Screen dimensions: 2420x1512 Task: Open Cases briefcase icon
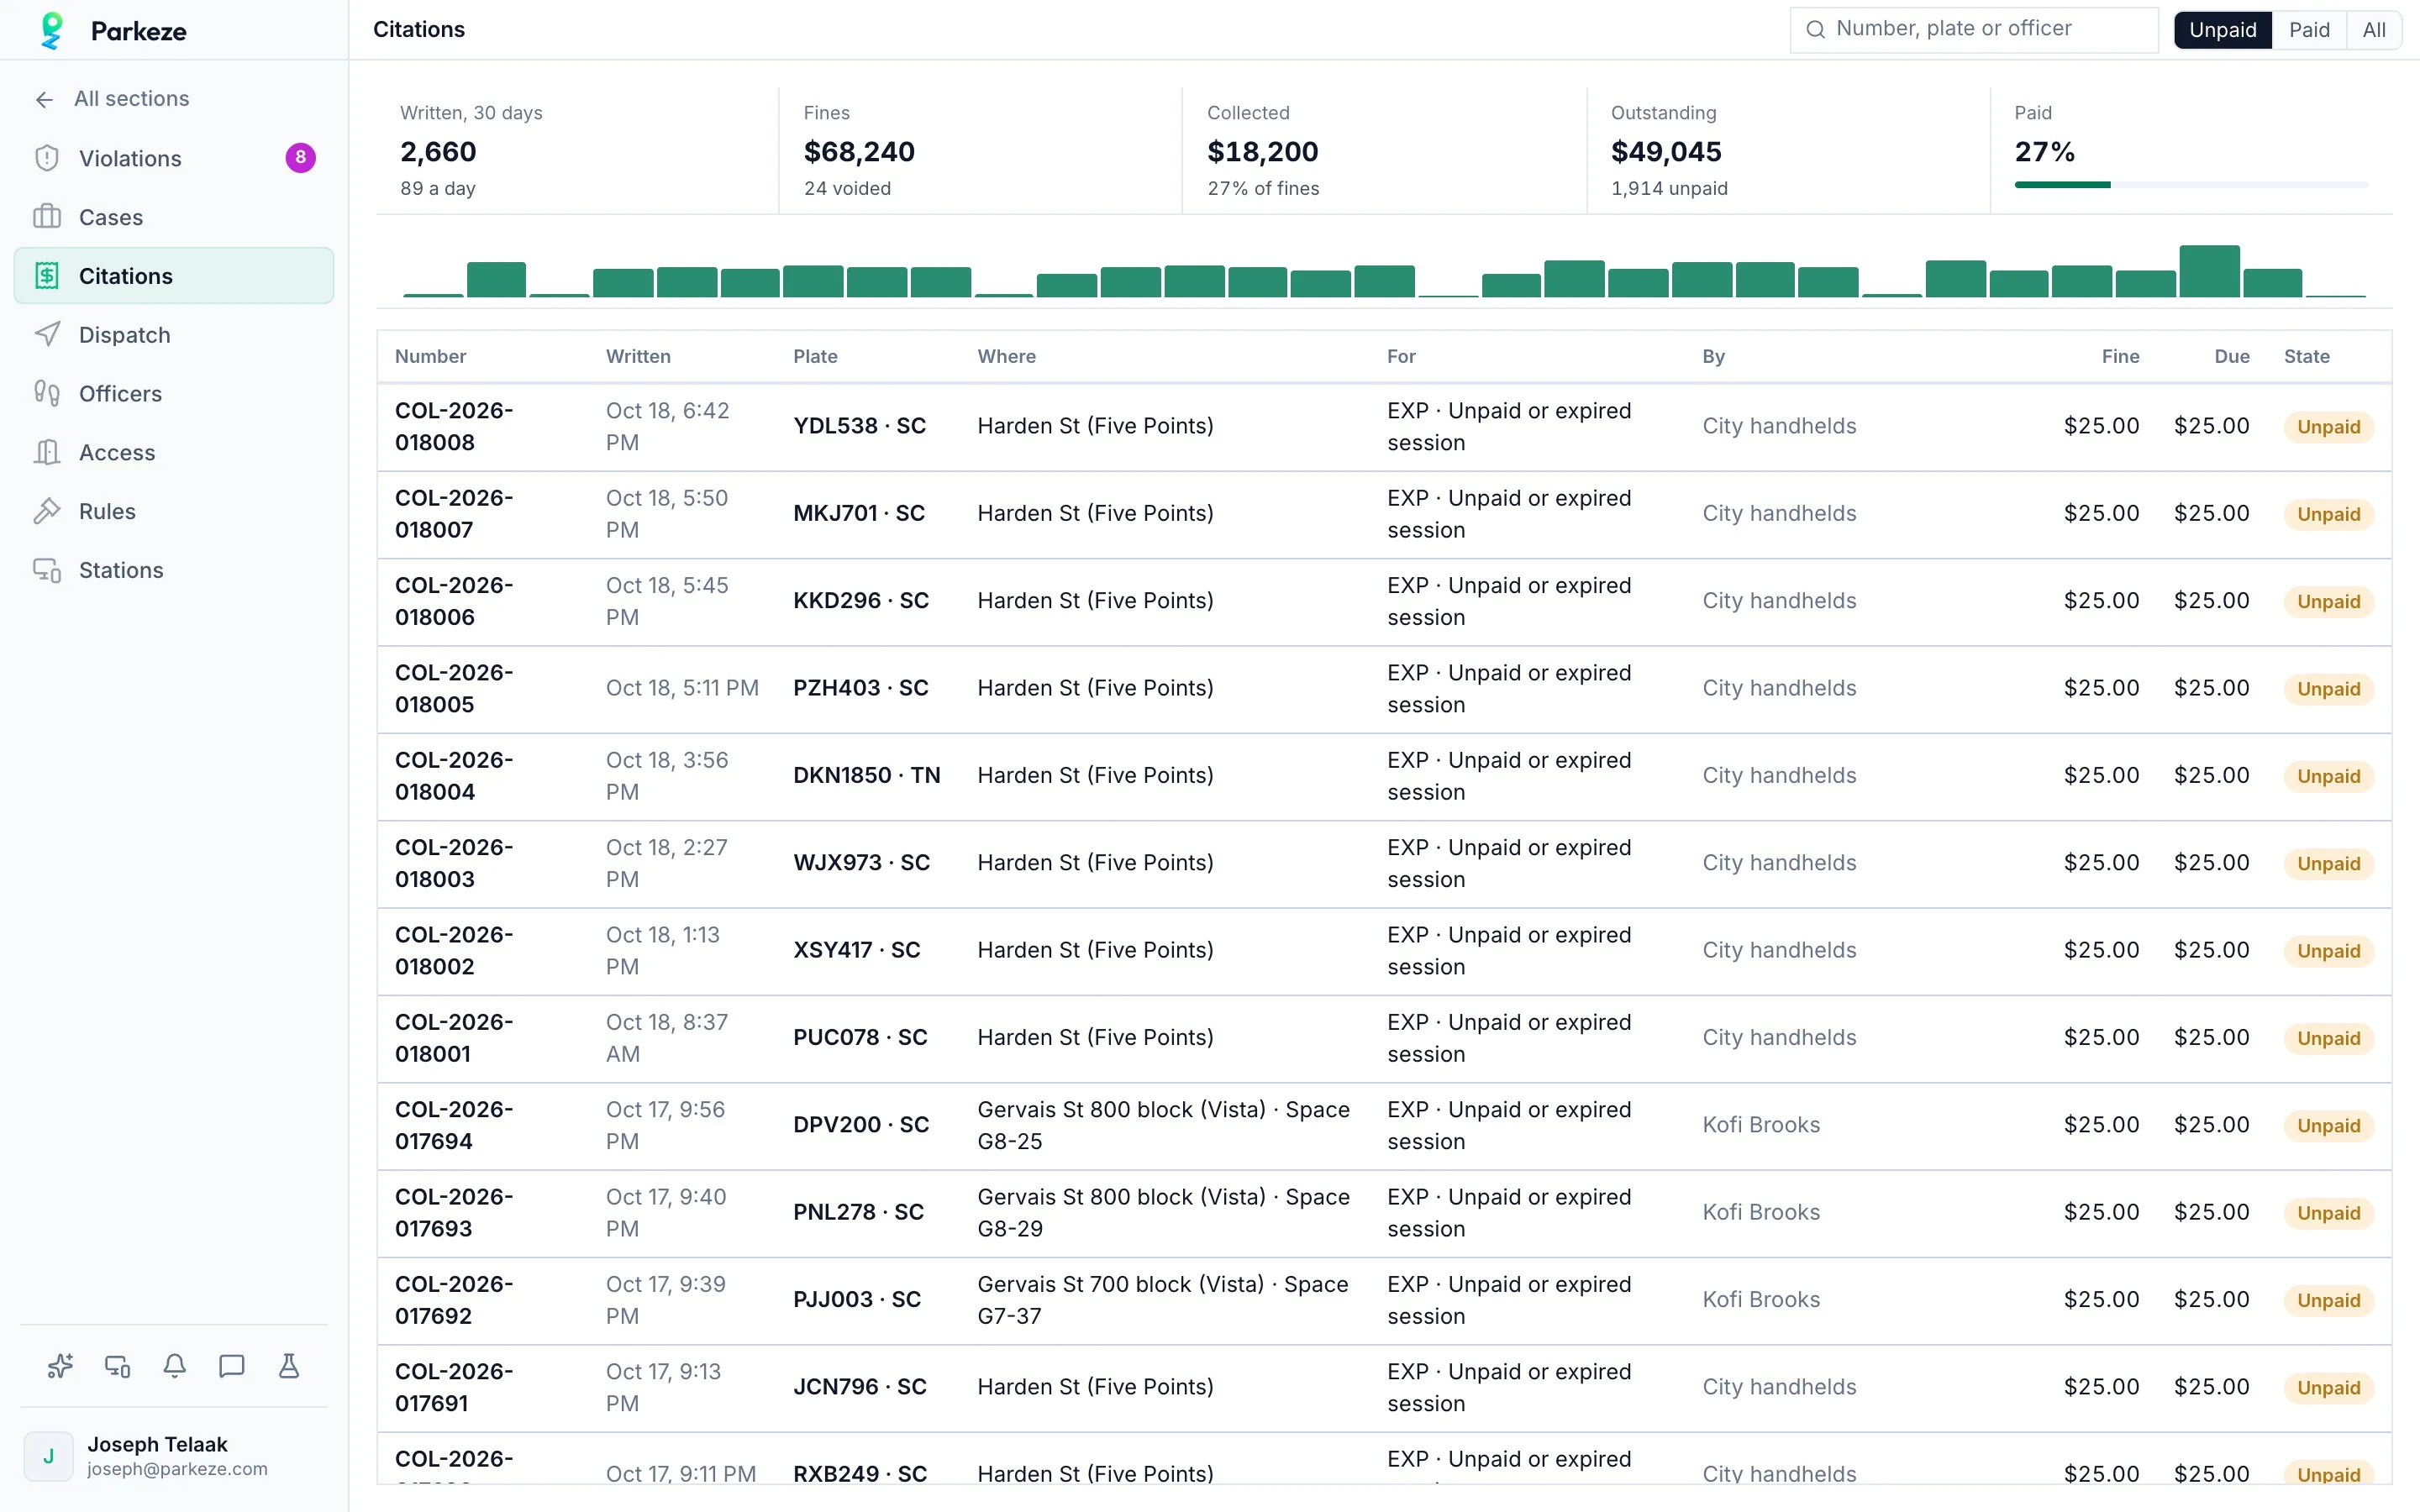(47, 217)
